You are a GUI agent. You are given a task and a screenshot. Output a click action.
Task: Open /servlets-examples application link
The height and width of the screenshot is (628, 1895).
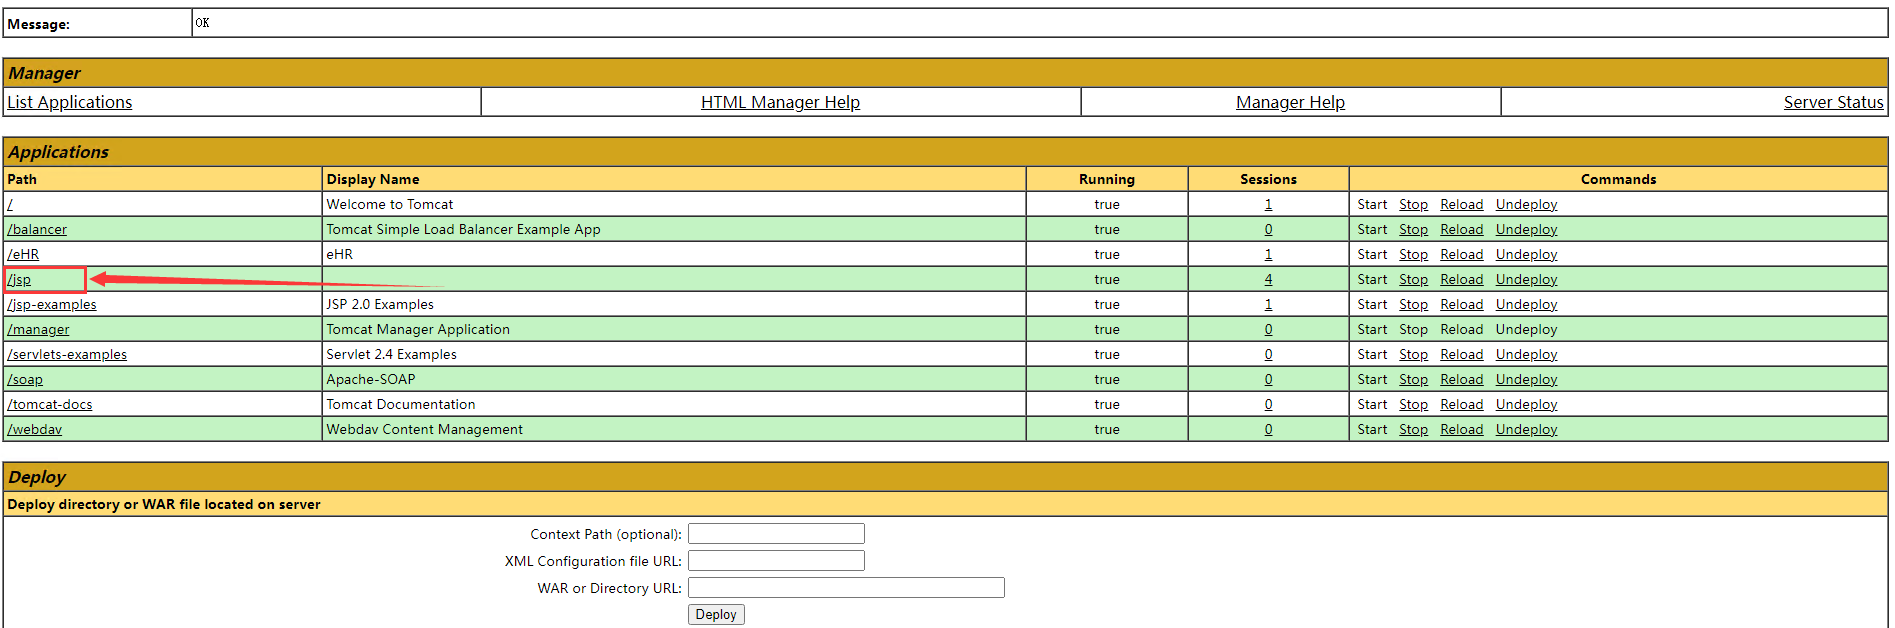[x=67, y=355]
